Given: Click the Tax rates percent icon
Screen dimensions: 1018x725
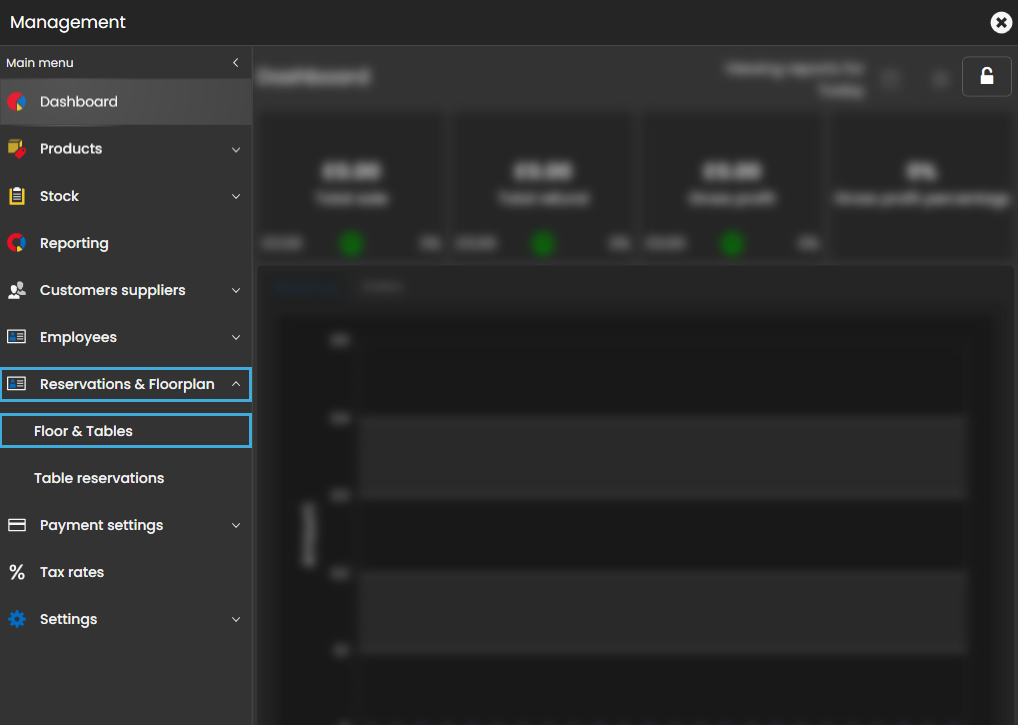Looking at the screenshot, I should click(16, 572).
